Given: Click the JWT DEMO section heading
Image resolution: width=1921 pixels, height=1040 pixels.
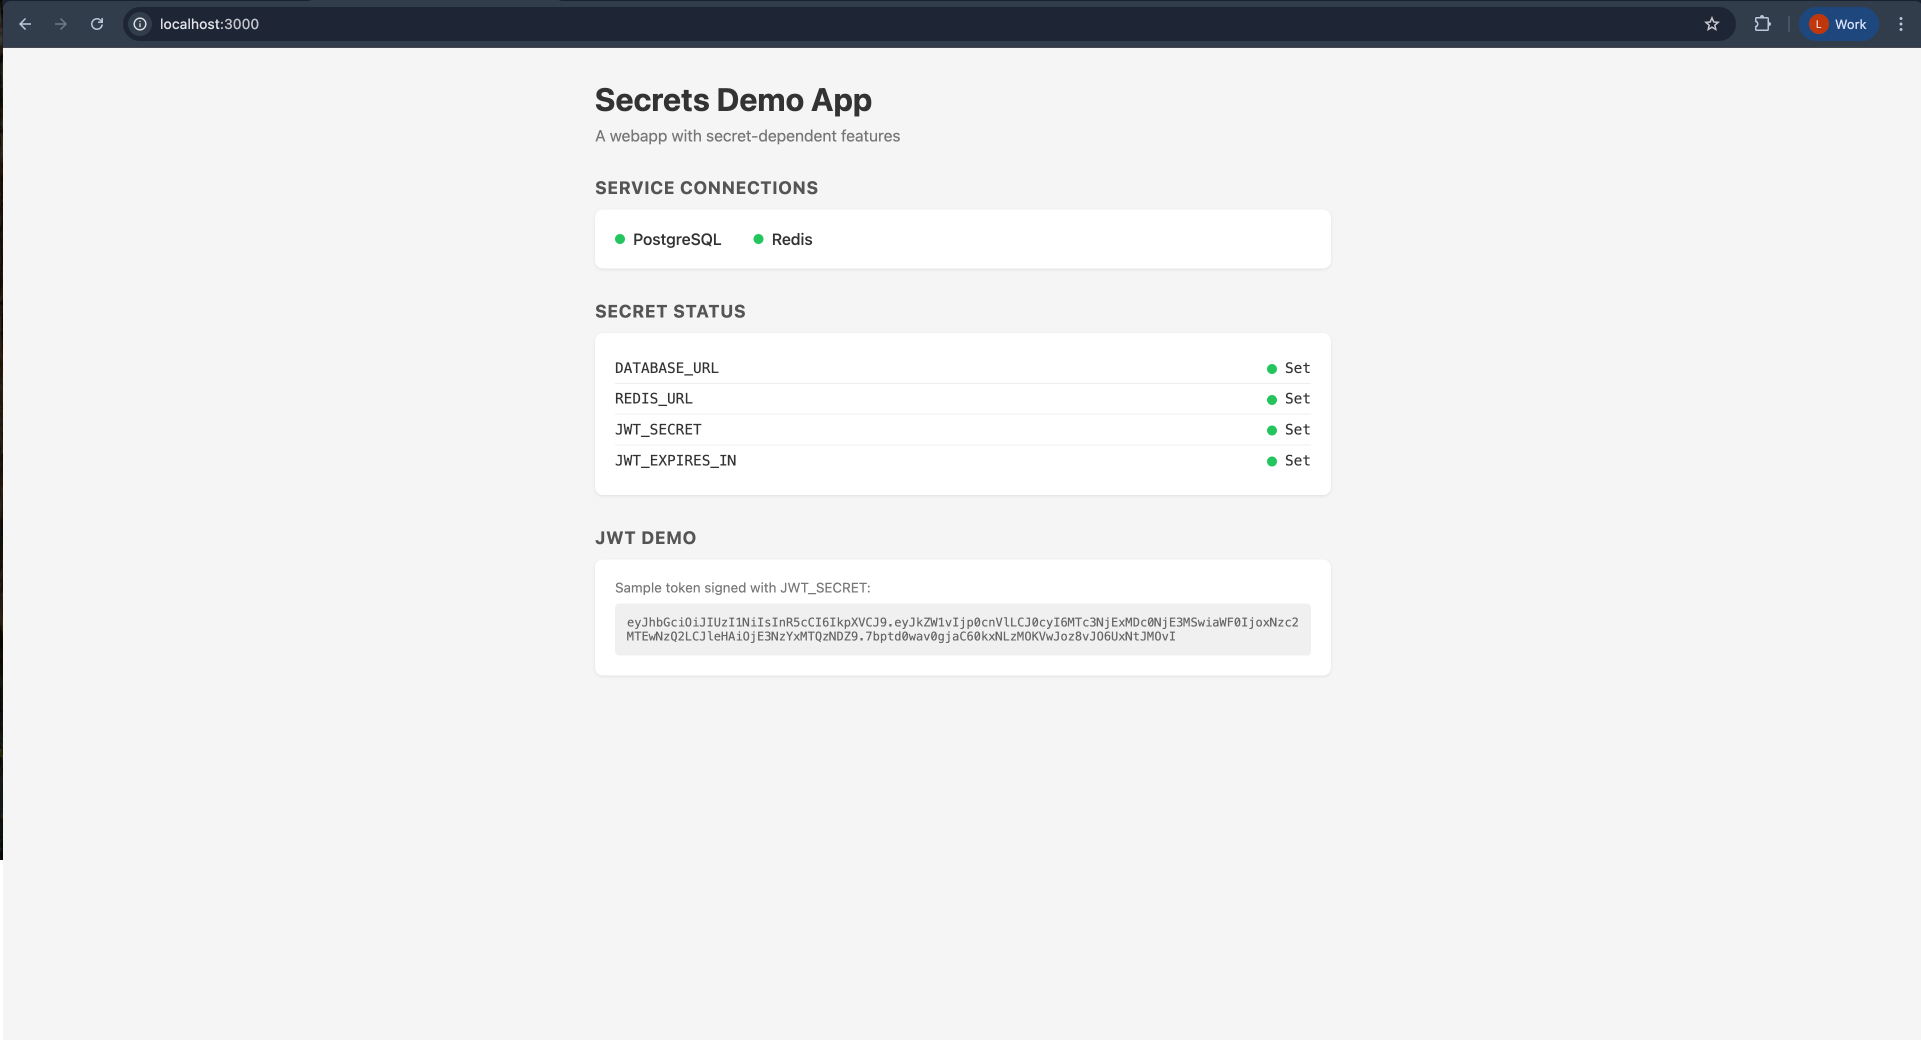Looking at the screenshot, I should (645, 538).
